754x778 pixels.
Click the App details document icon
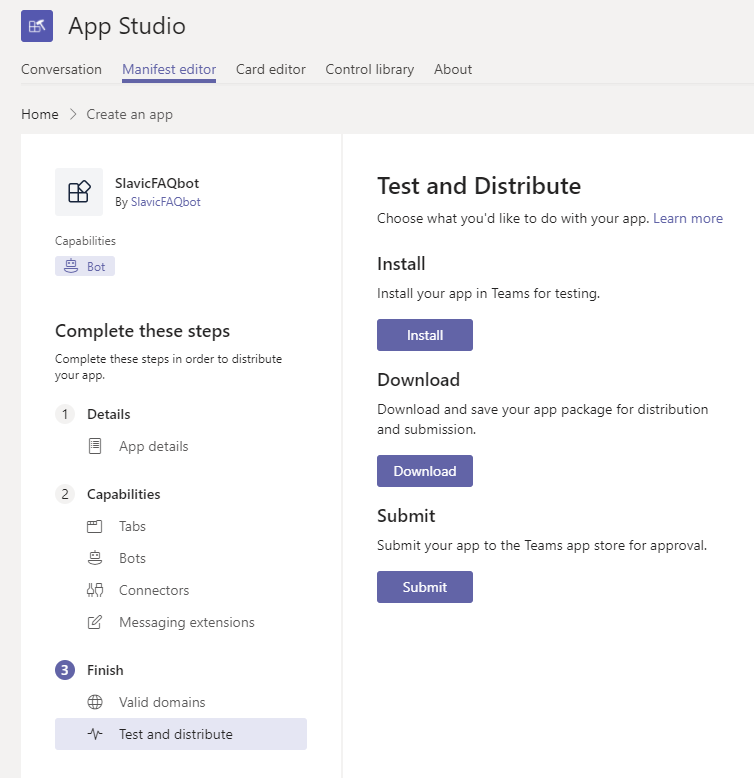95,446
